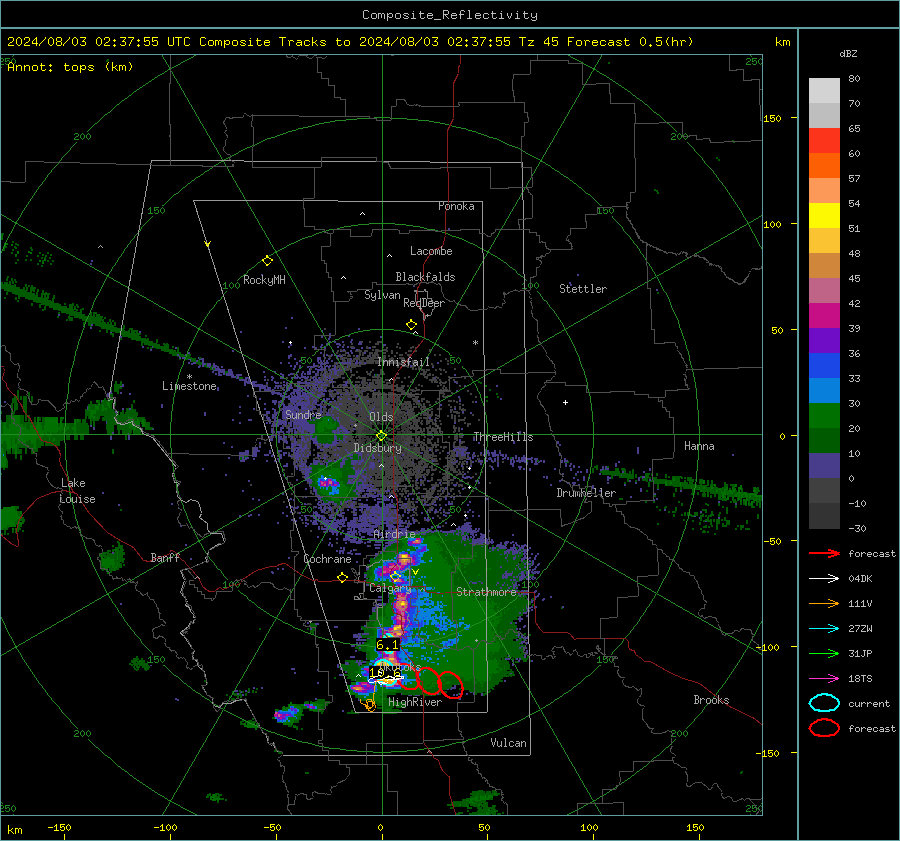900x841 pixels.
Task: Click the Banff label
Action: pyautogui.click(x=165, y=557)
